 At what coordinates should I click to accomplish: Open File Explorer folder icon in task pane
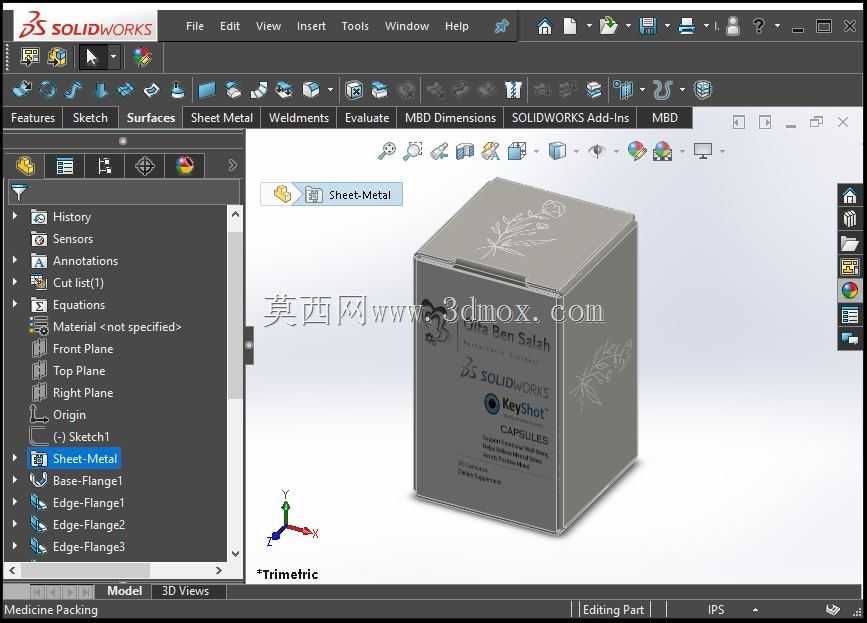850,243
